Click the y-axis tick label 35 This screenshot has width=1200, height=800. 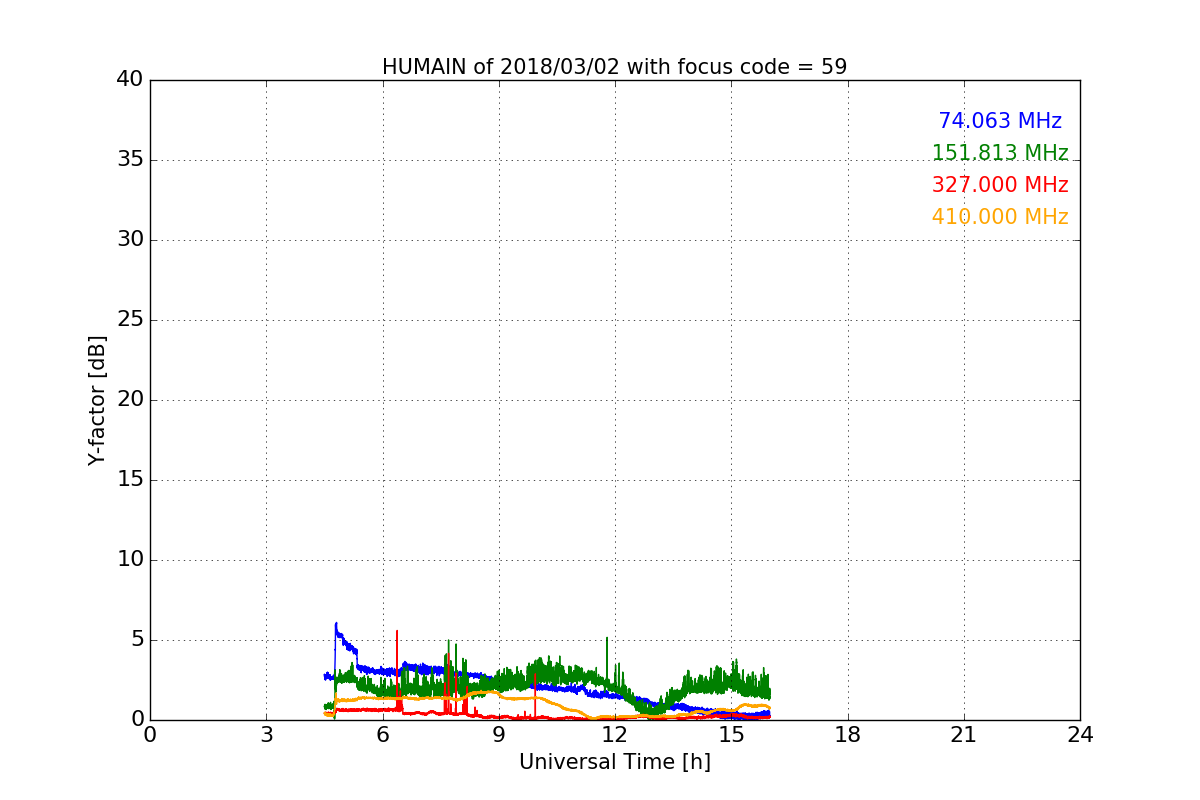pyautogui.click(x=130, y=160)
